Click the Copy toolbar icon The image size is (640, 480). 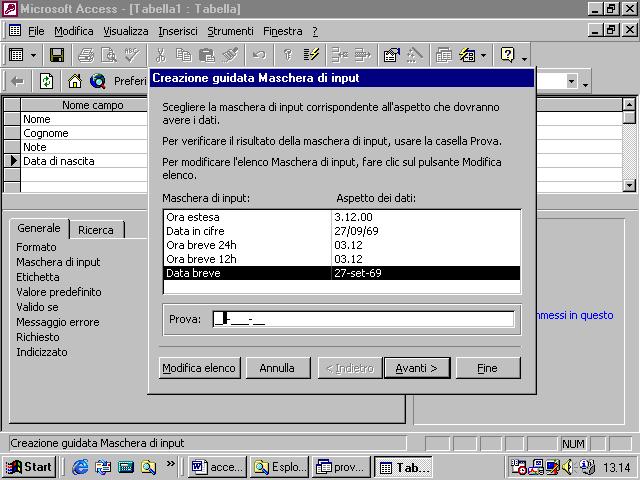184,55
